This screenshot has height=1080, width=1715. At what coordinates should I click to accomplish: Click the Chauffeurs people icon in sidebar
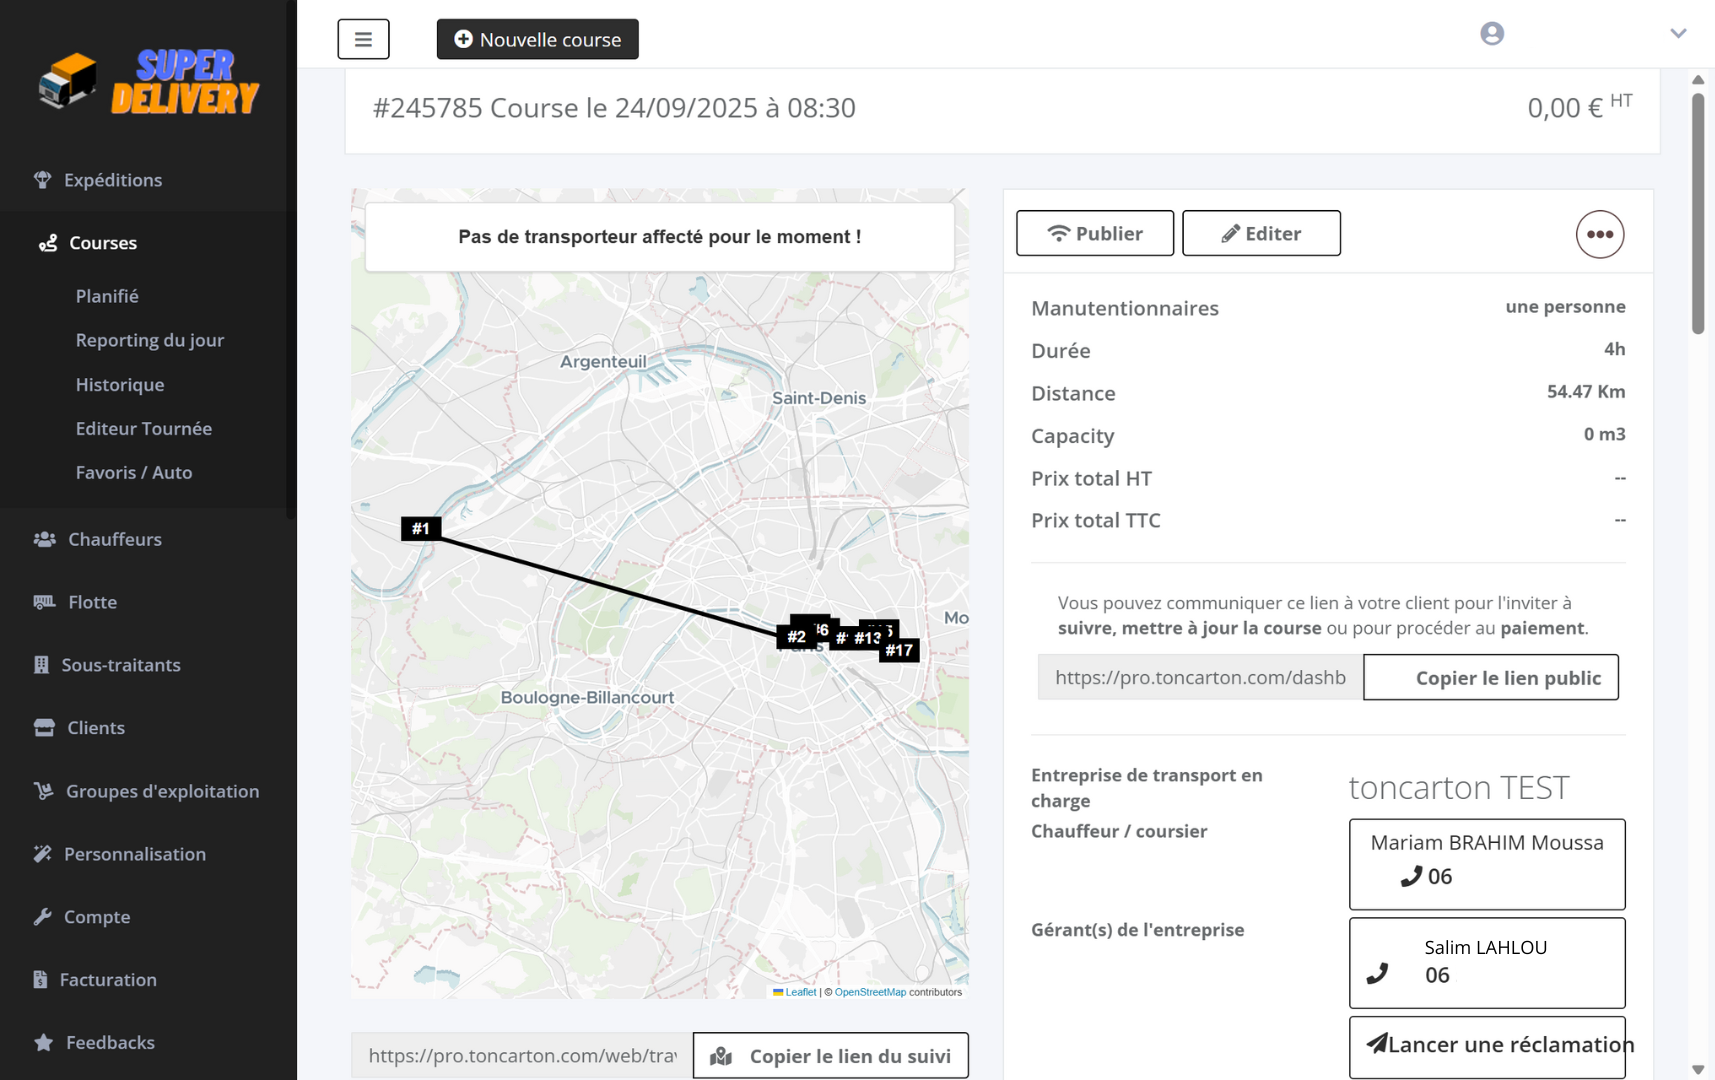(x=44, y=539)
